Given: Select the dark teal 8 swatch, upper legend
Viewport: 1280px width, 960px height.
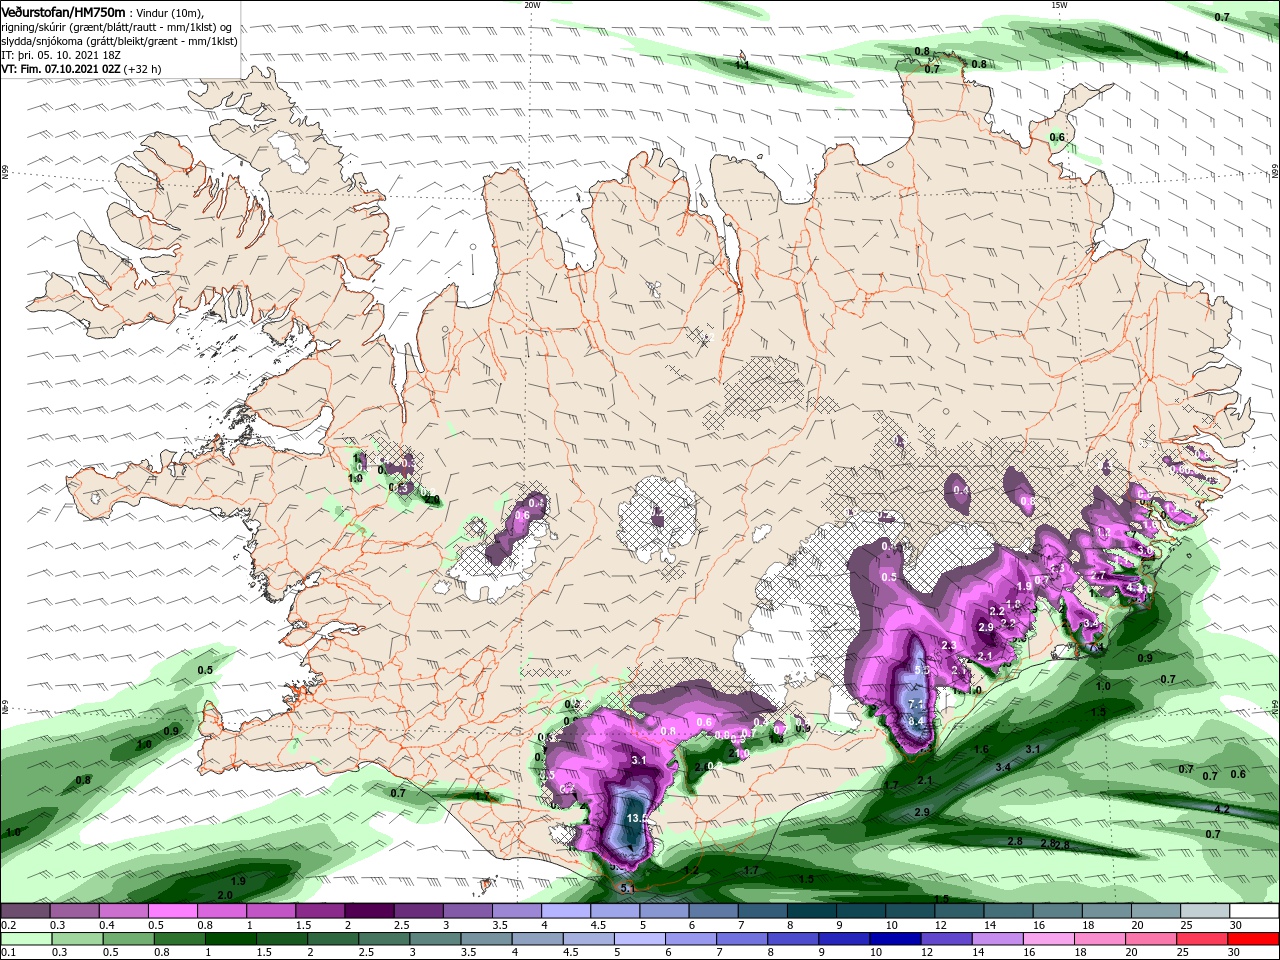Looking at the screenshot, I should coord(811,911).
